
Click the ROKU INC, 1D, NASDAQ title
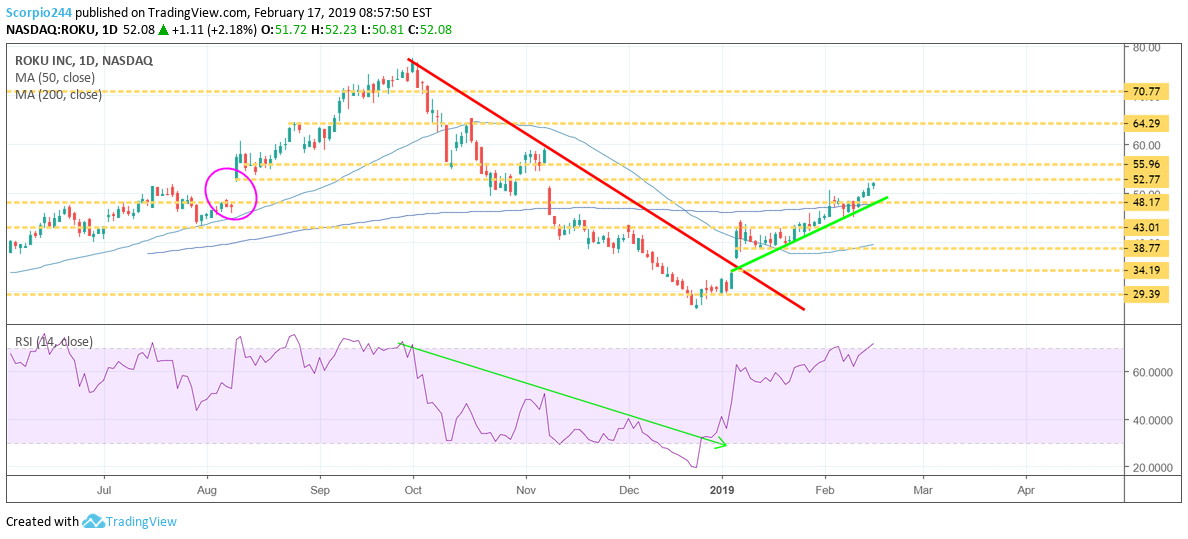[83, 60]
